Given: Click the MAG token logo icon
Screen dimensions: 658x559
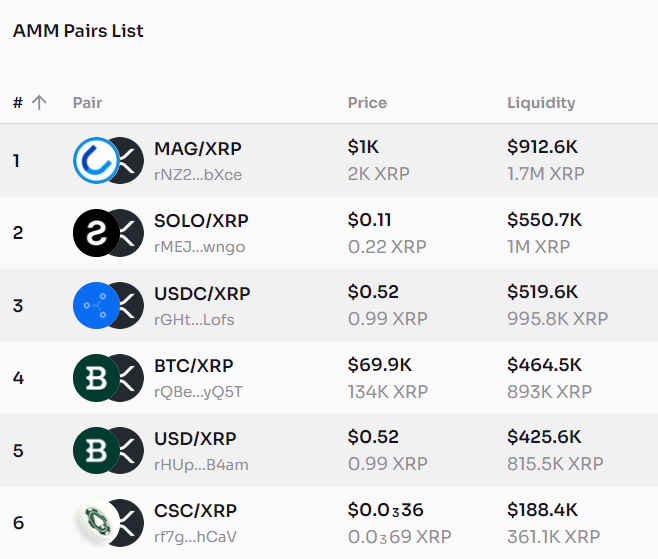Looking at the screenshot, I should point(96,161).
